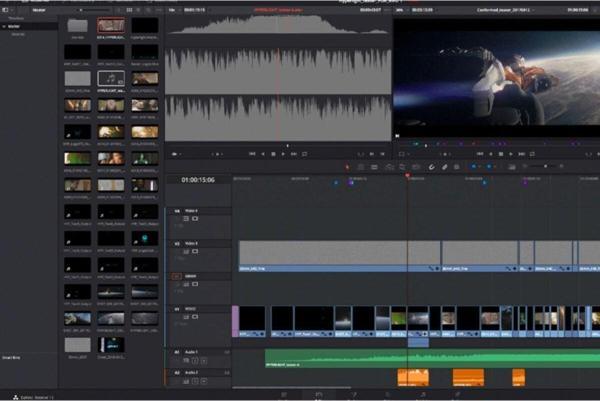Image resolution: width=600 pixels, height=401 pixels.
Task: Click the Video 3 track name
Action: point(191,243)
